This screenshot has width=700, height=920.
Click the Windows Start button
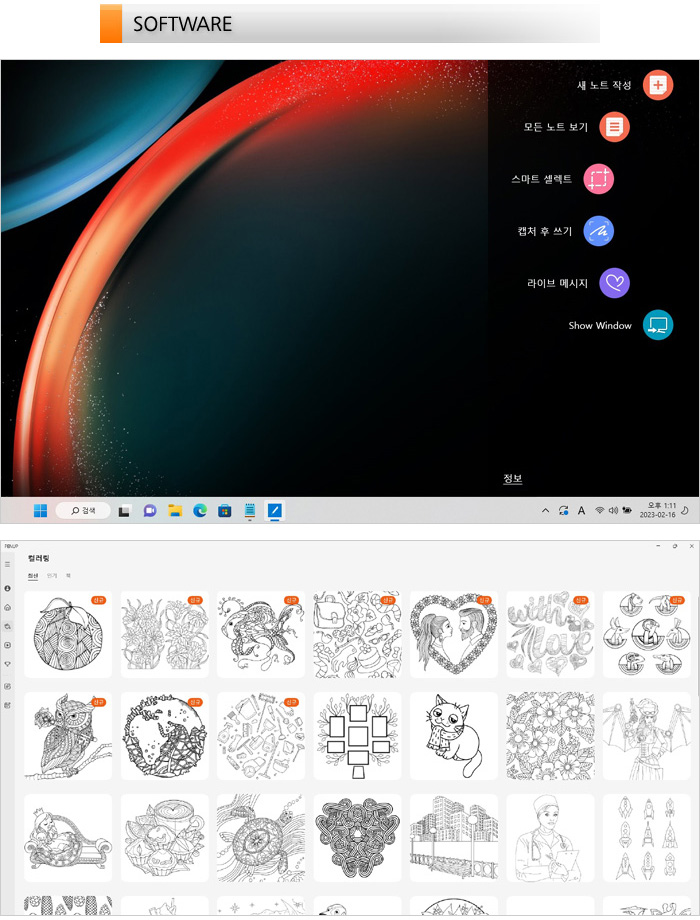point(40,511)
